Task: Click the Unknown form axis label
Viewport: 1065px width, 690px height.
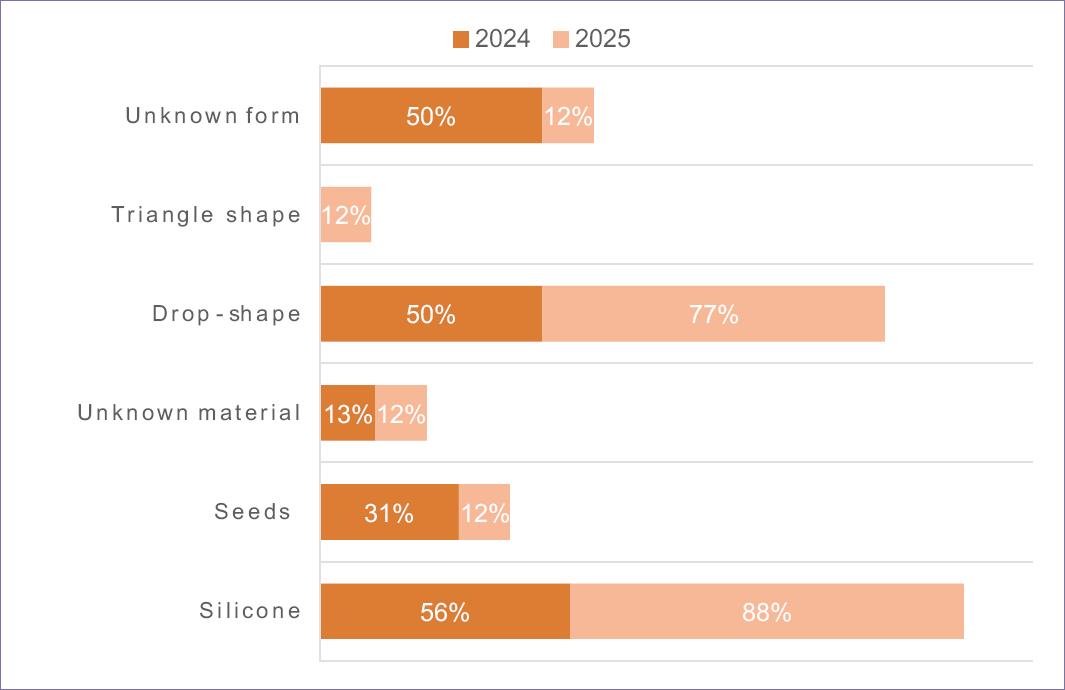Action: tap(212, 116)
